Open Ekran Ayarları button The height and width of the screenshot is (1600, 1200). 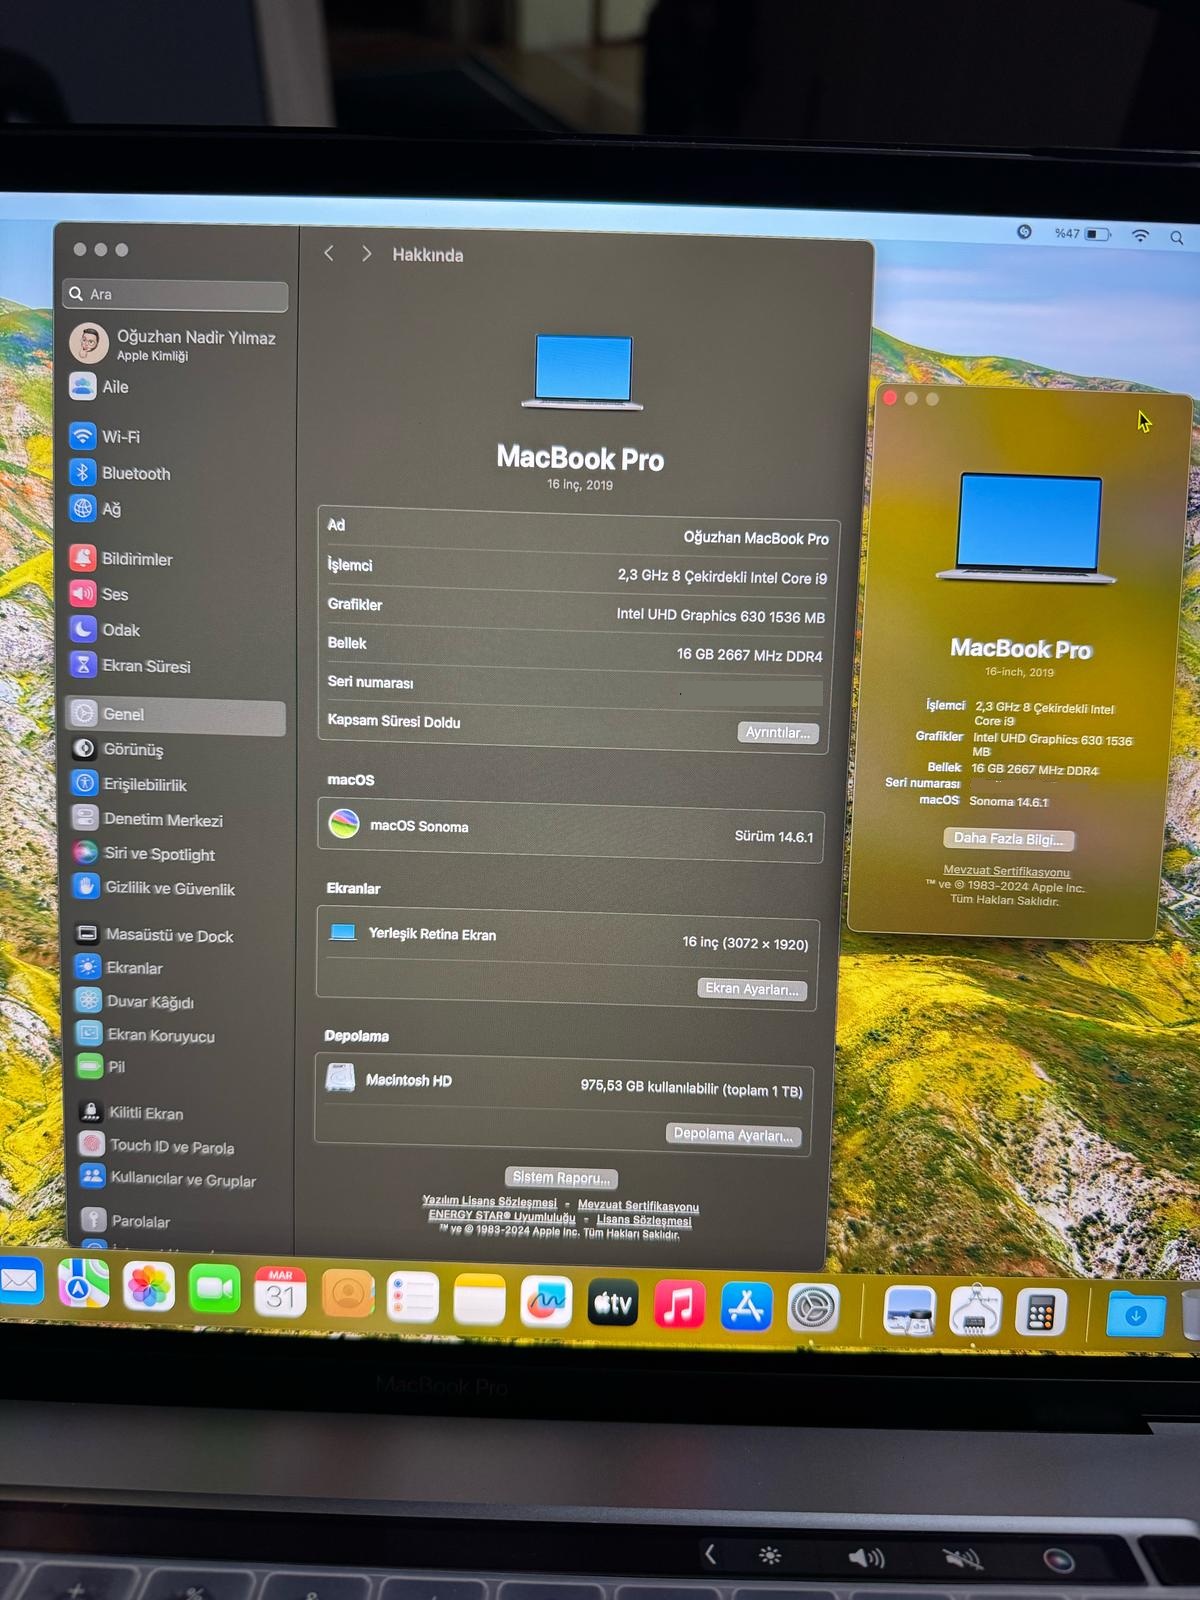(x=751, y=989)
